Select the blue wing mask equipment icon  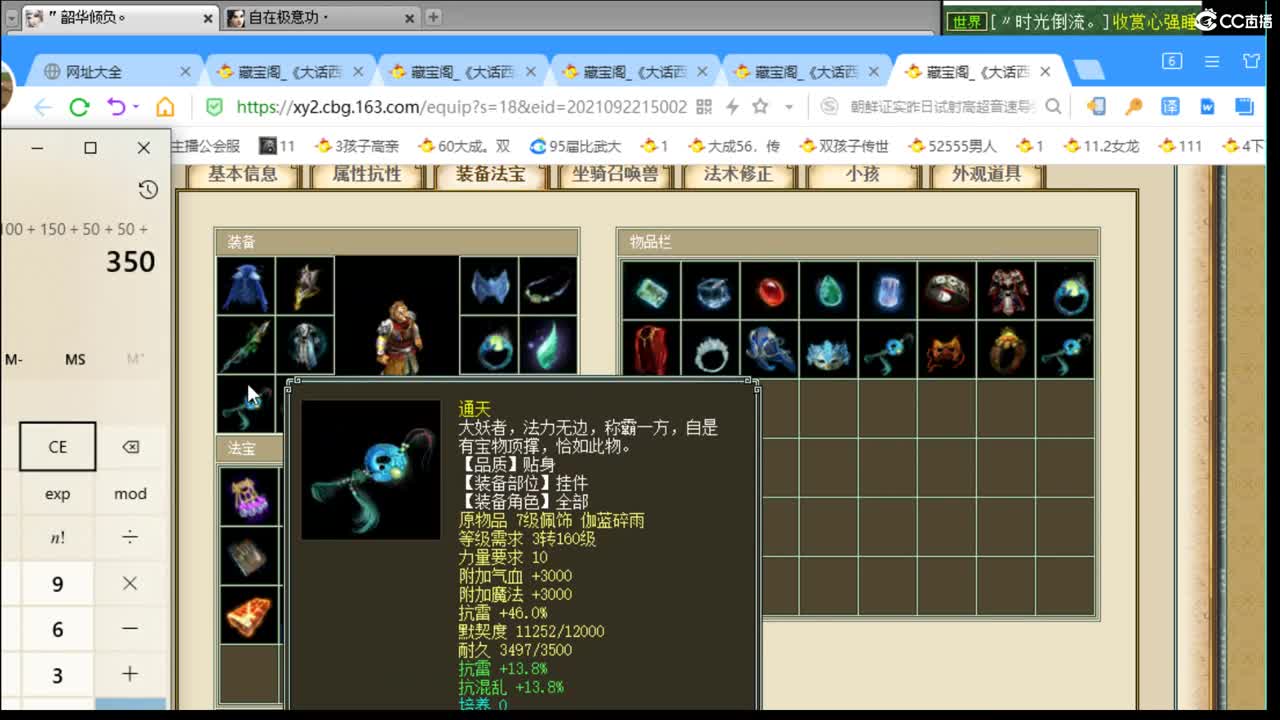pyautogui.click(x=489, y=287)
